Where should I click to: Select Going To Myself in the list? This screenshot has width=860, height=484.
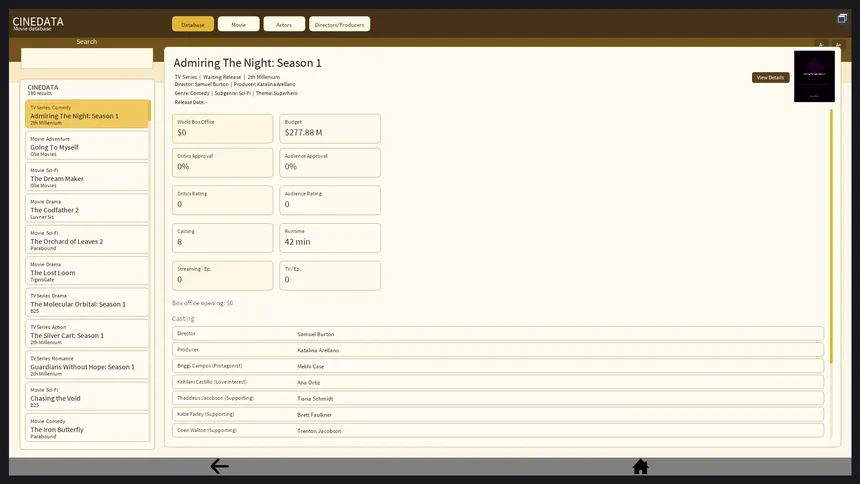87,145
